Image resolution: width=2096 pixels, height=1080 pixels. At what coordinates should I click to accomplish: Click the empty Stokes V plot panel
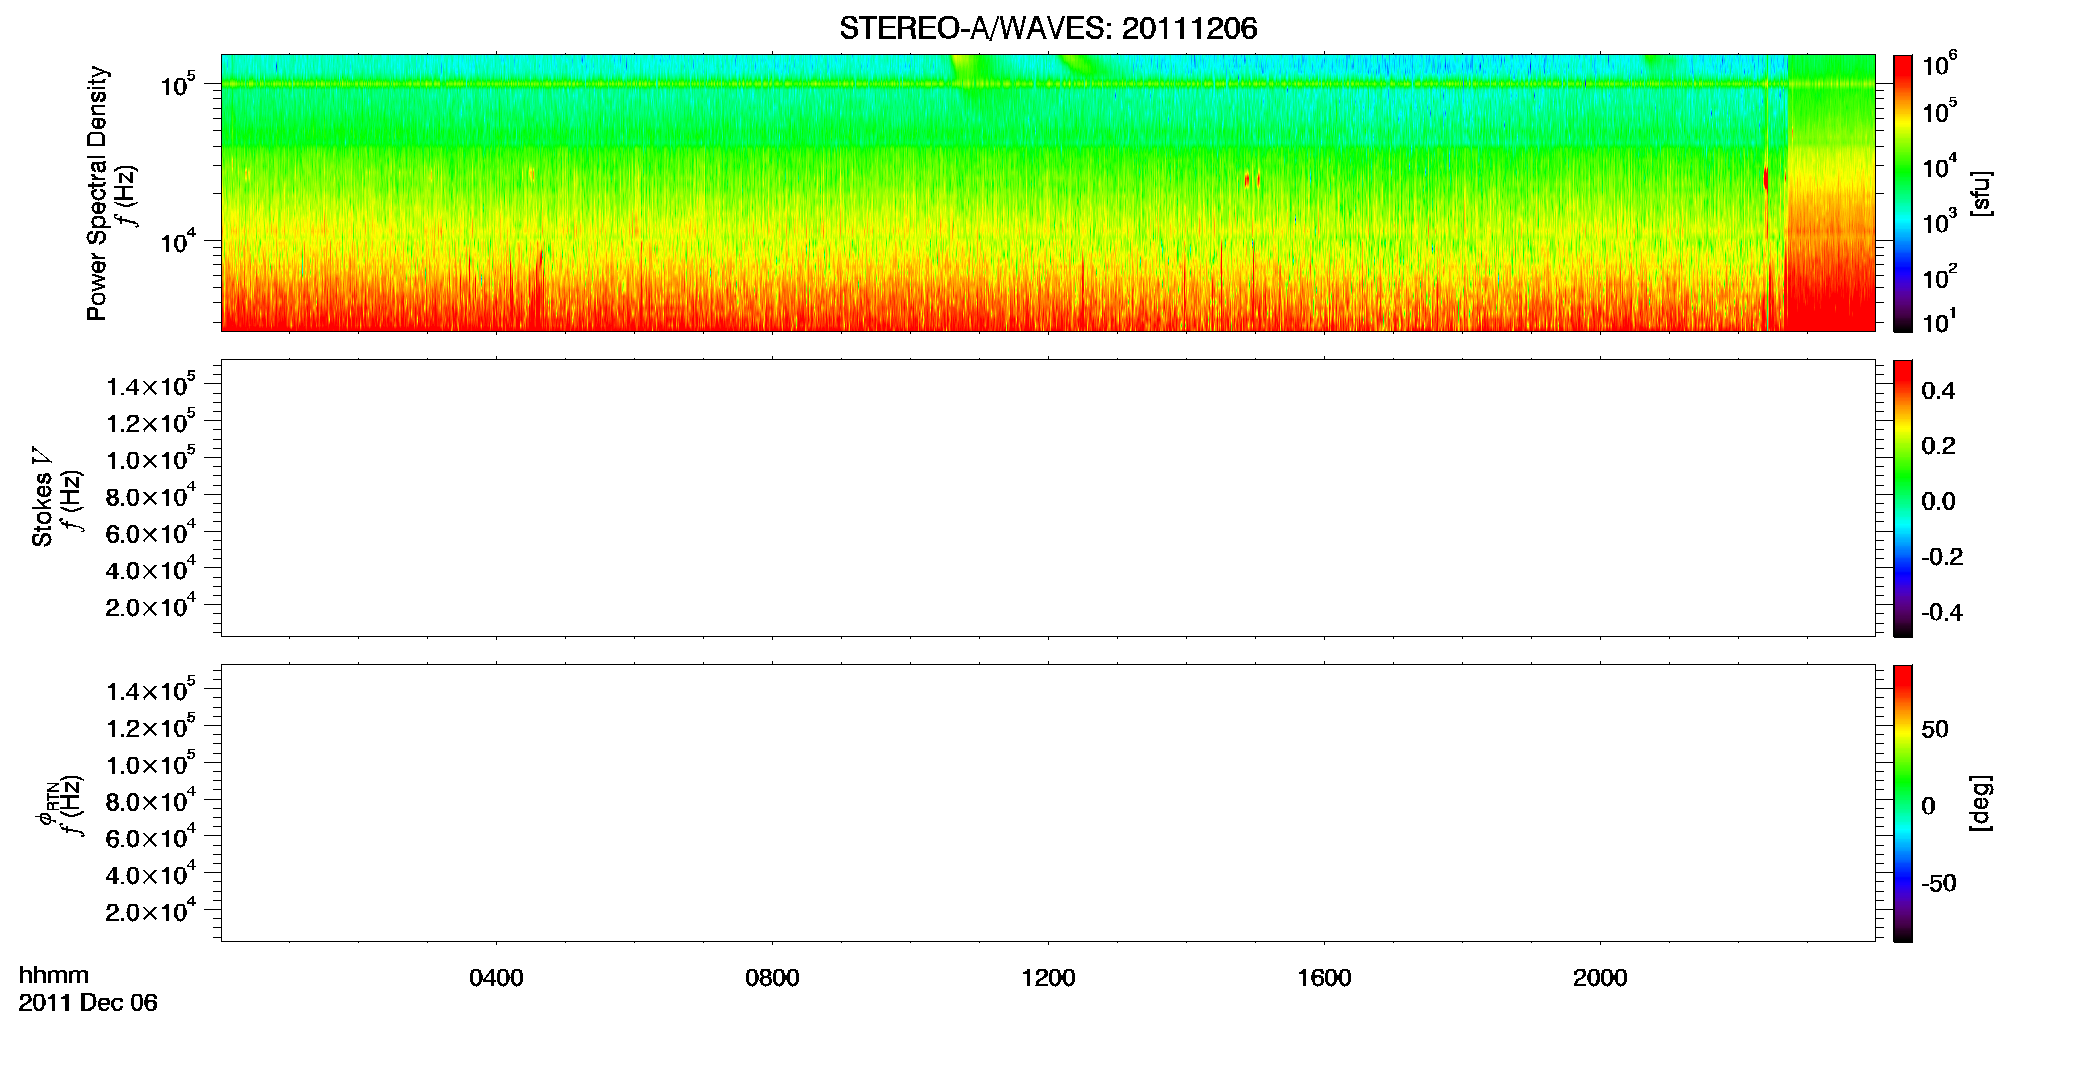point(1048,498)
